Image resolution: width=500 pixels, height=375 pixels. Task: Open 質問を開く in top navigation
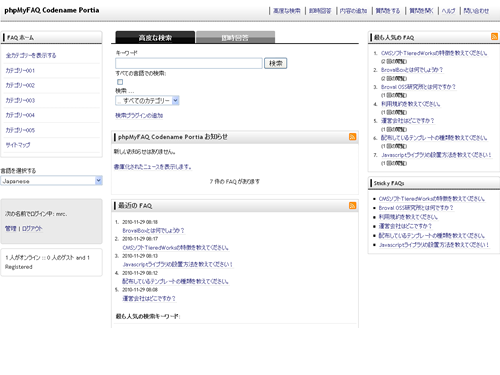click(x=421, y=11)
